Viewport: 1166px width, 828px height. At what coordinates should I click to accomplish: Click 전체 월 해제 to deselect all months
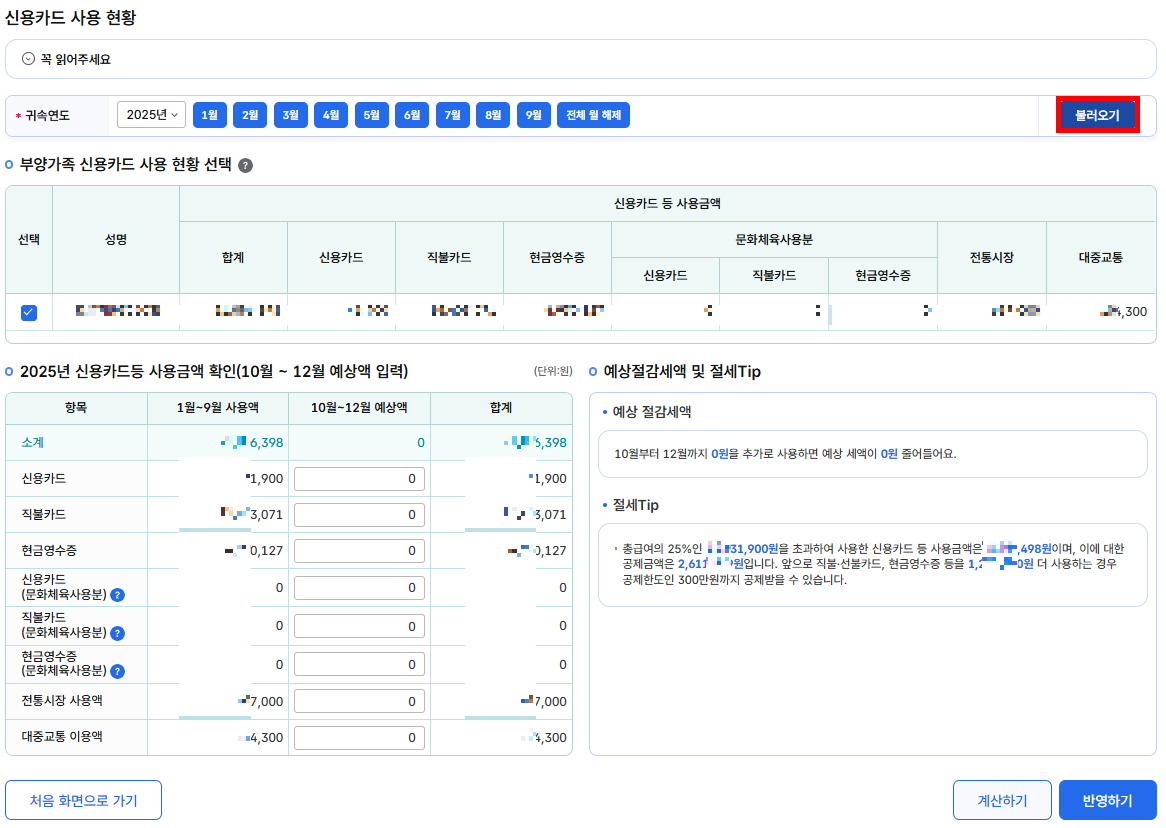594,114
